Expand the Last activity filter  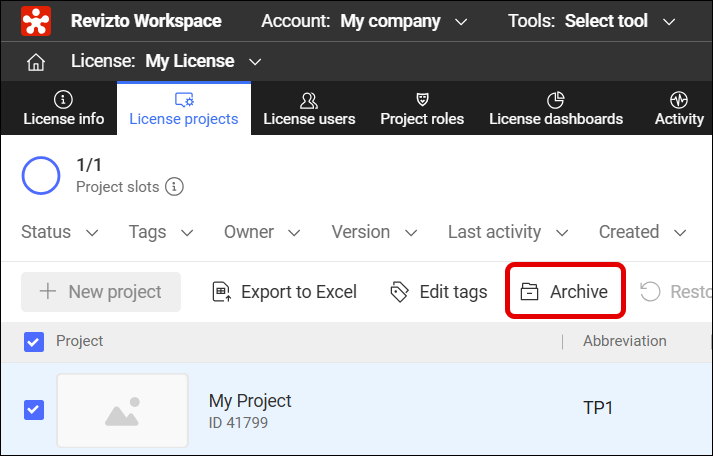click(x=508, y=232)
